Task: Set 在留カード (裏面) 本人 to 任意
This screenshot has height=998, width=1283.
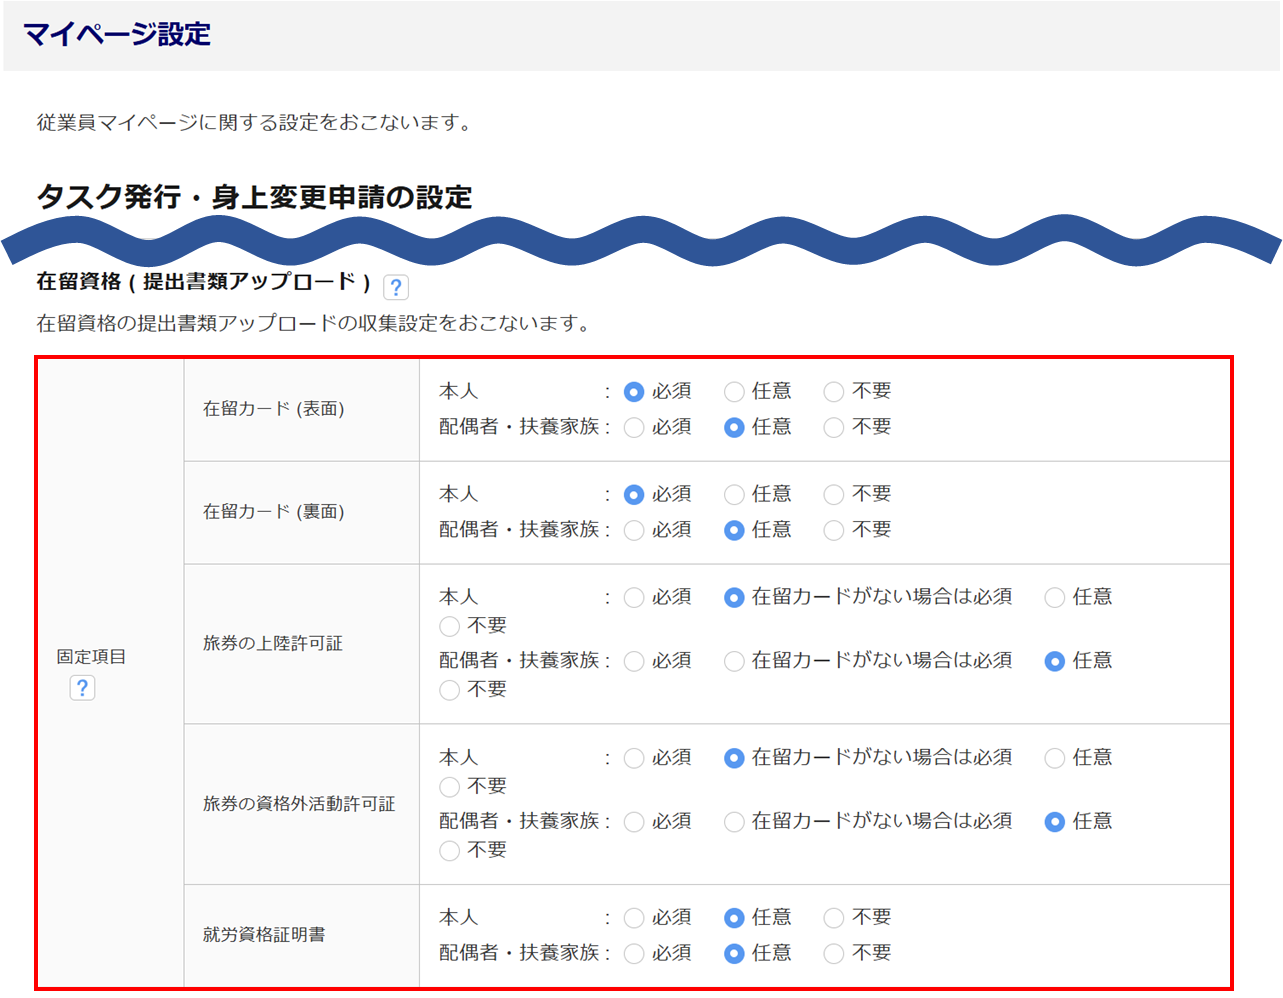Action: [x=734, y=495]
